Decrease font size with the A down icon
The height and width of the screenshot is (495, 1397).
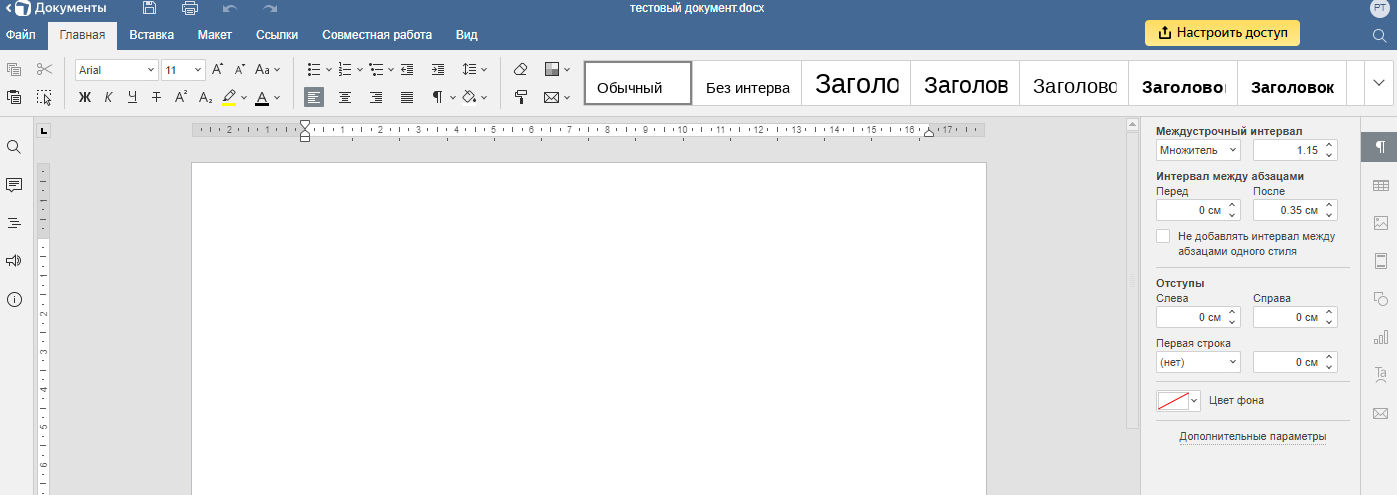coord(239,70)
